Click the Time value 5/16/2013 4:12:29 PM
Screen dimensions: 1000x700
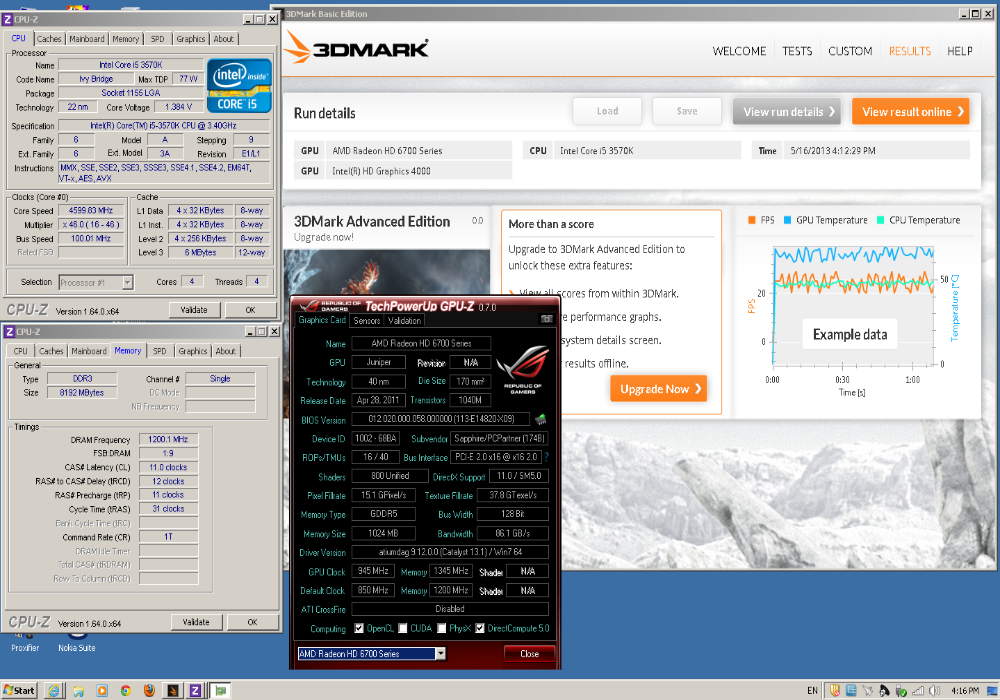[x=832, y=151]
